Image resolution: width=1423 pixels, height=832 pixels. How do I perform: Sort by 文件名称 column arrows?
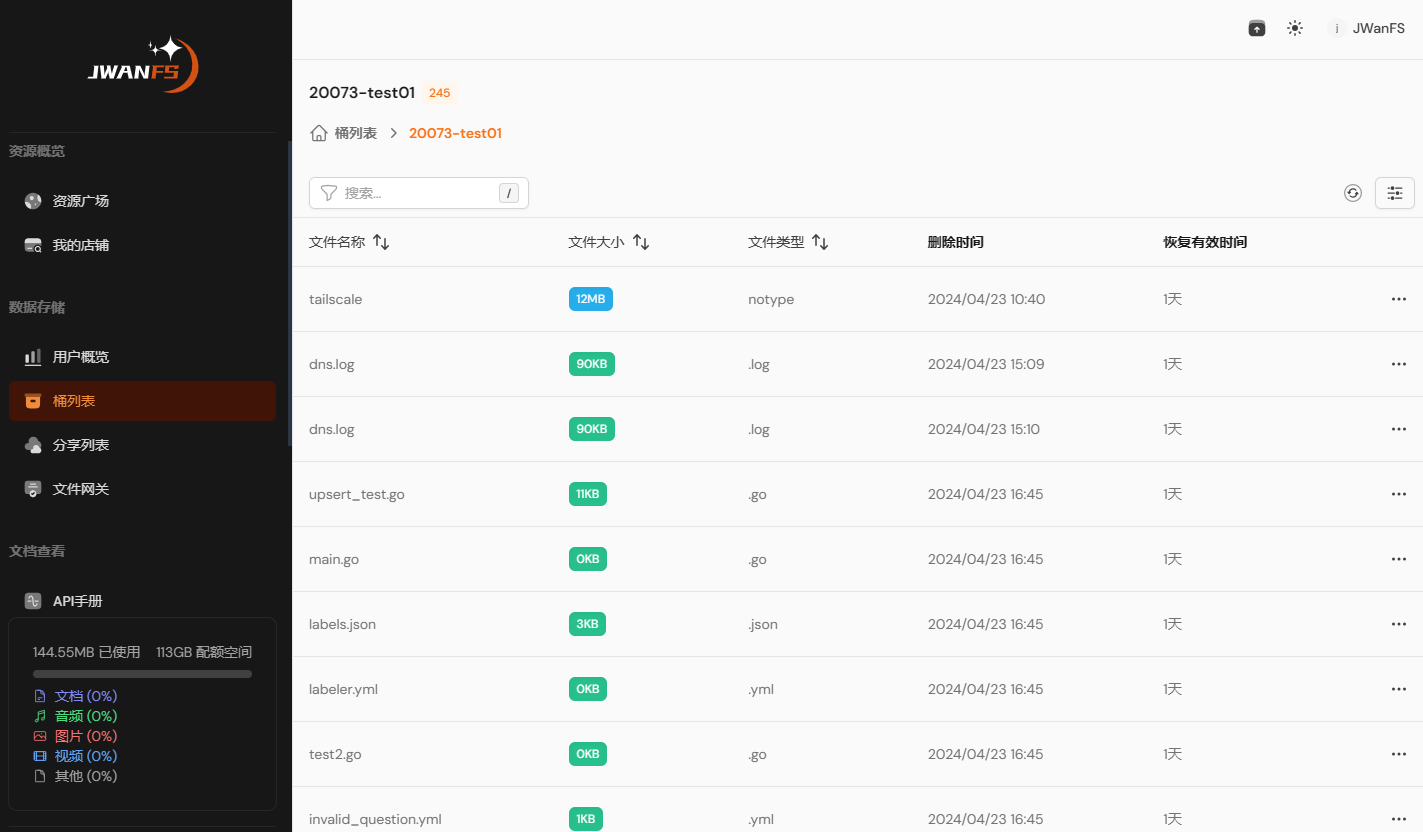[381, 242]
